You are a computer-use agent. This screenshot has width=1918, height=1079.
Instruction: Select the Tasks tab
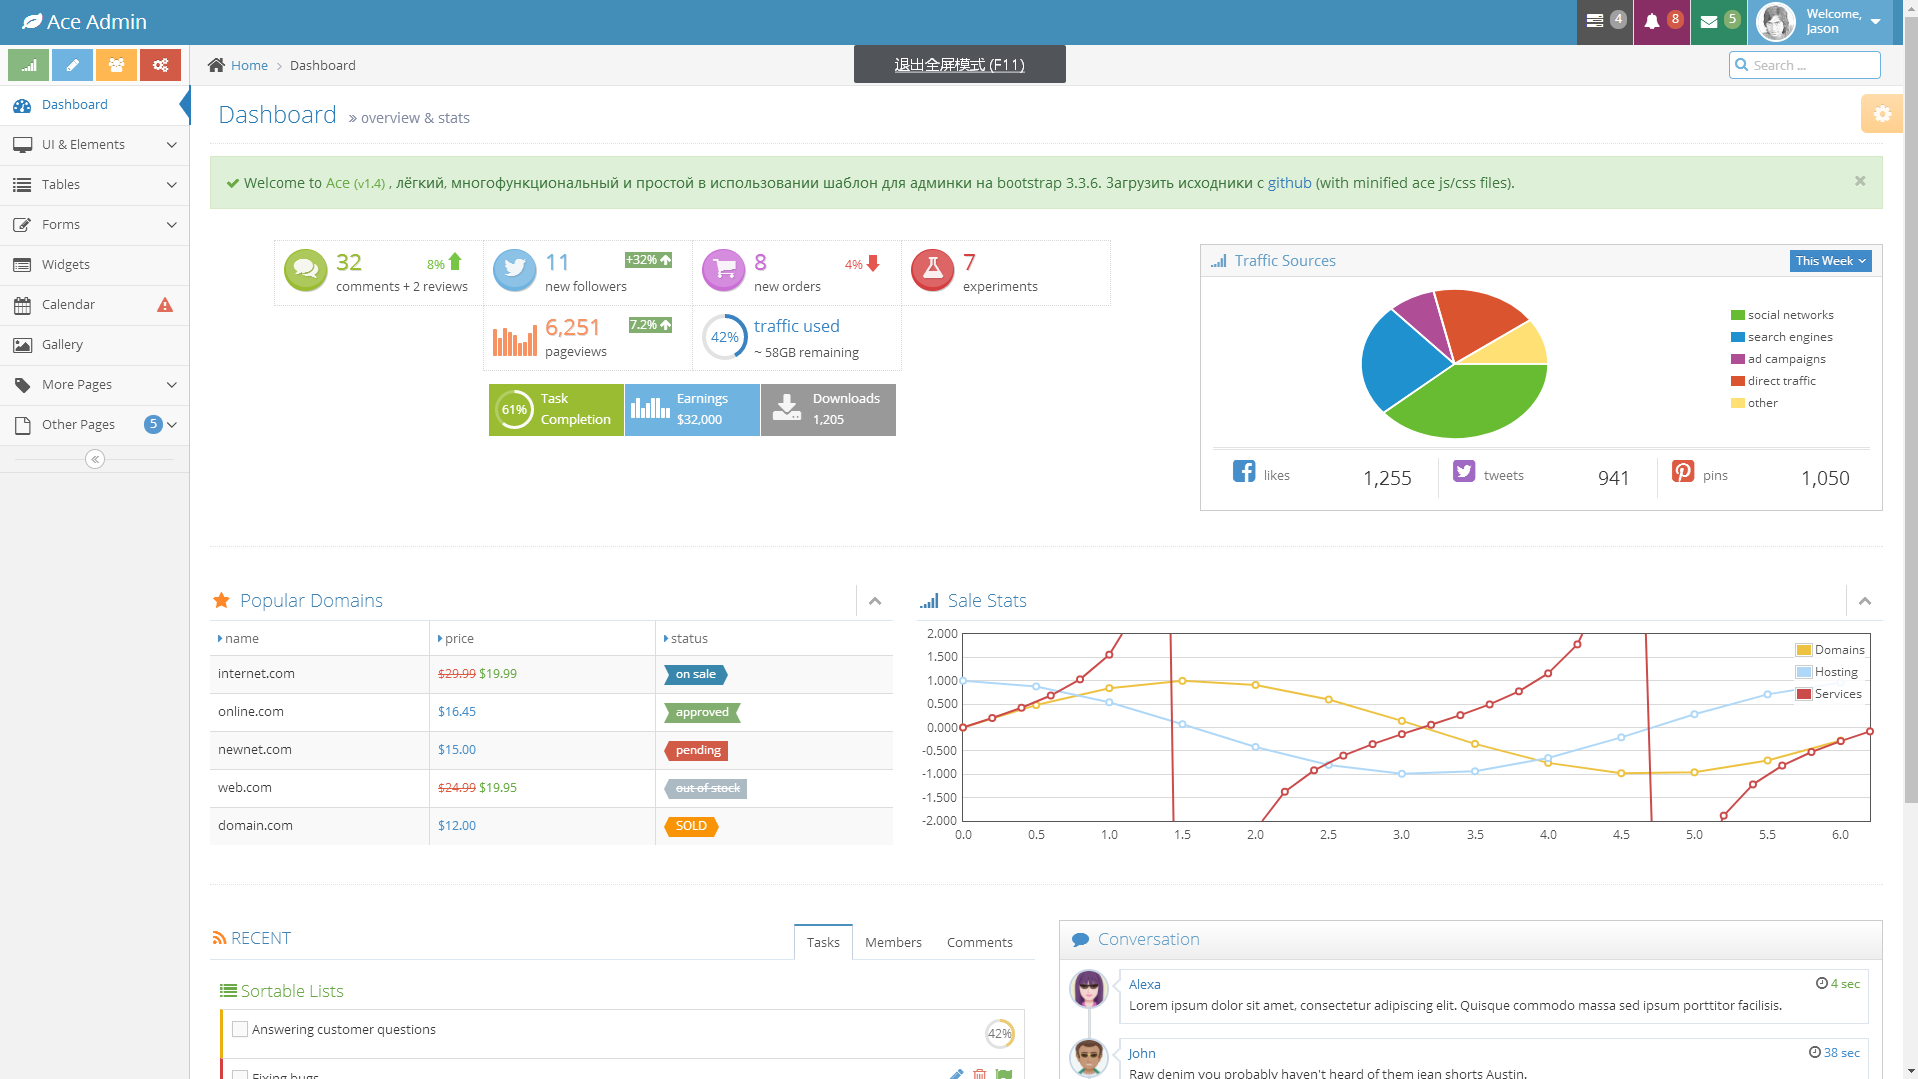pos(823,942)
